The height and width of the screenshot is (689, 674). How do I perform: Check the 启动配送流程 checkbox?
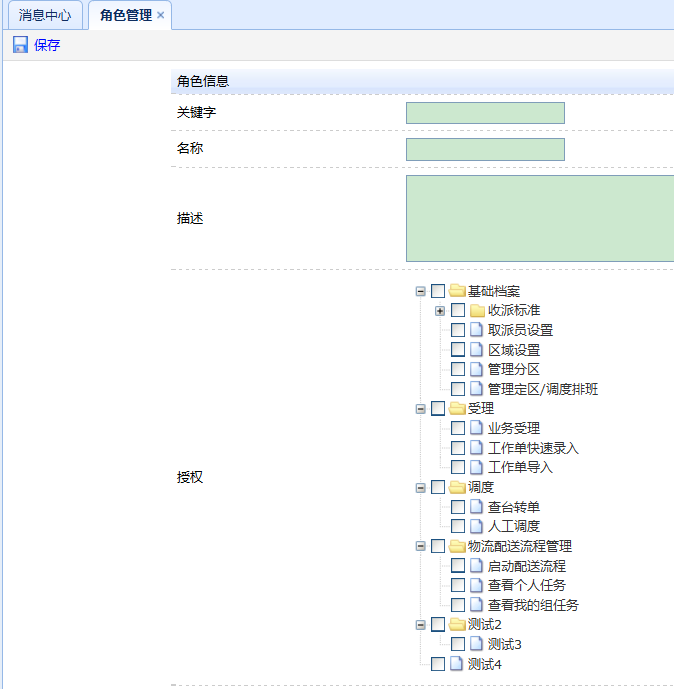[x=458, y=566]
